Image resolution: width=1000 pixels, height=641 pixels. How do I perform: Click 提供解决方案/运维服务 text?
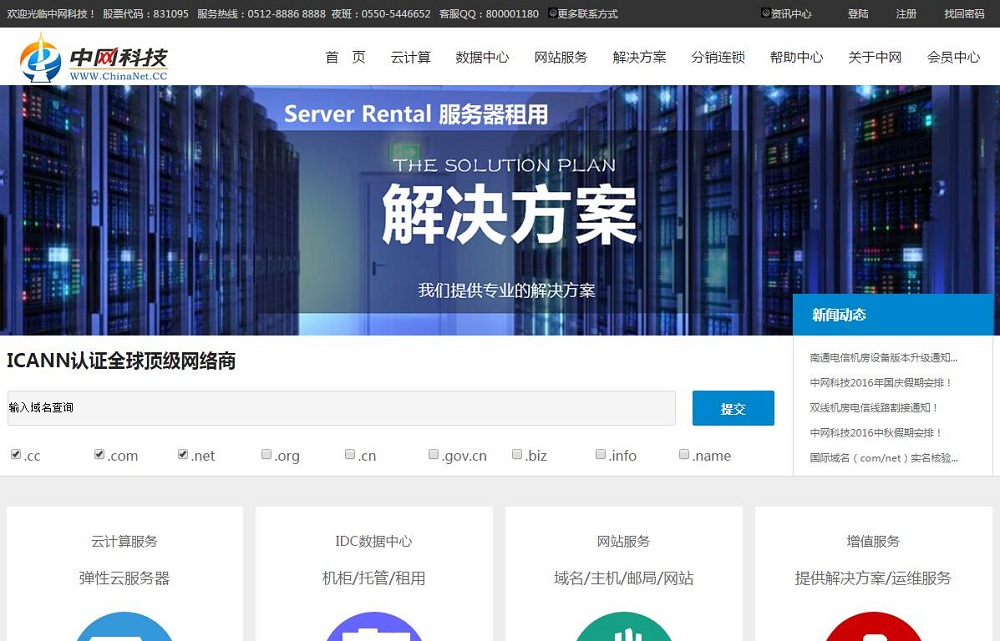point(873,578)
